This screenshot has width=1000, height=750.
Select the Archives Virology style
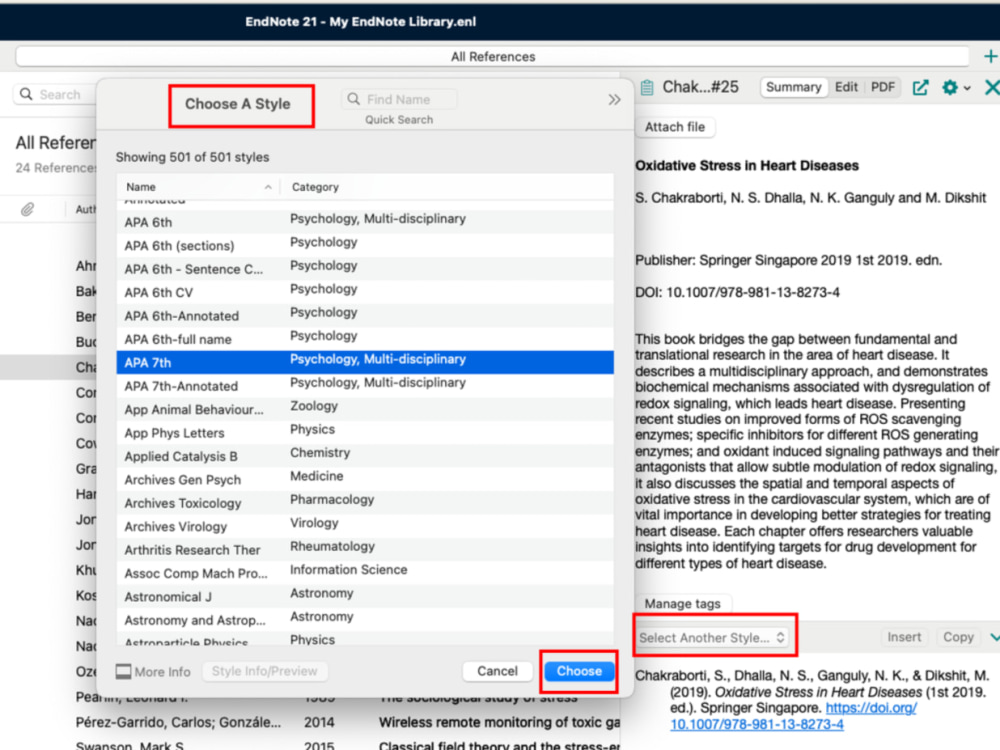tap(365, 526)
